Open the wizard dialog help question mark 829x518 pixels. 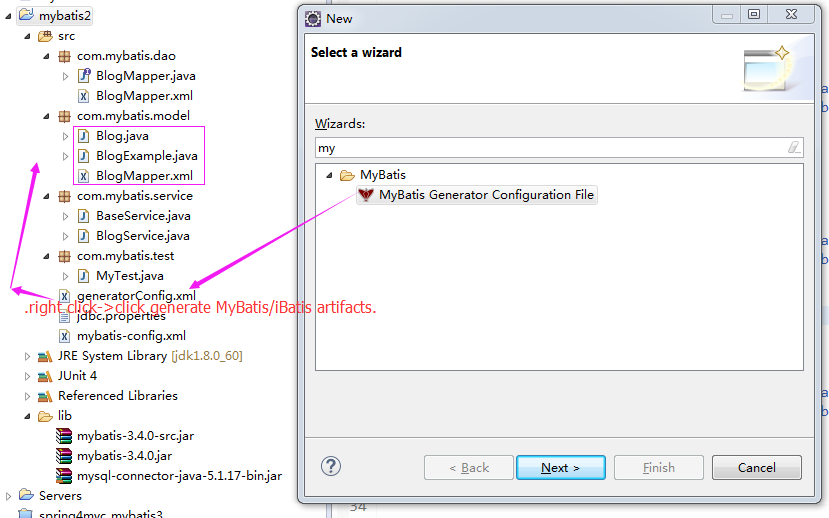[x=331, y=466]
